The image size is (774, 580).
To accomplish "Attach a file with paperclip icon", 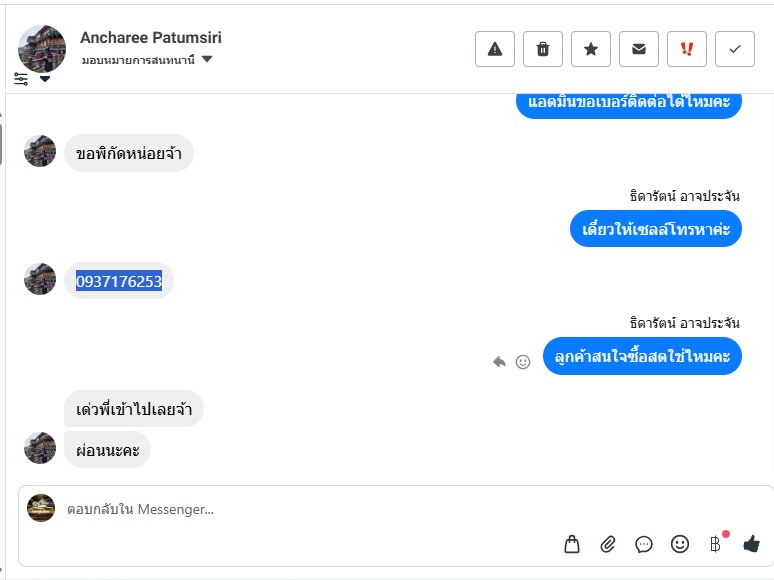I will 608,544.
